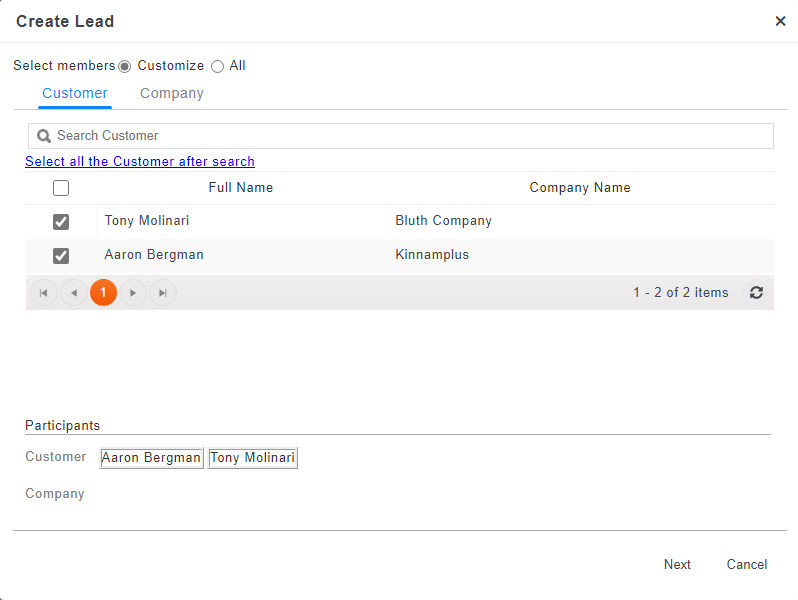Image resolution: width=798 pixels, height=600 pixels.
Task: Jump to last page of results
Action: (x=163, y=293)
